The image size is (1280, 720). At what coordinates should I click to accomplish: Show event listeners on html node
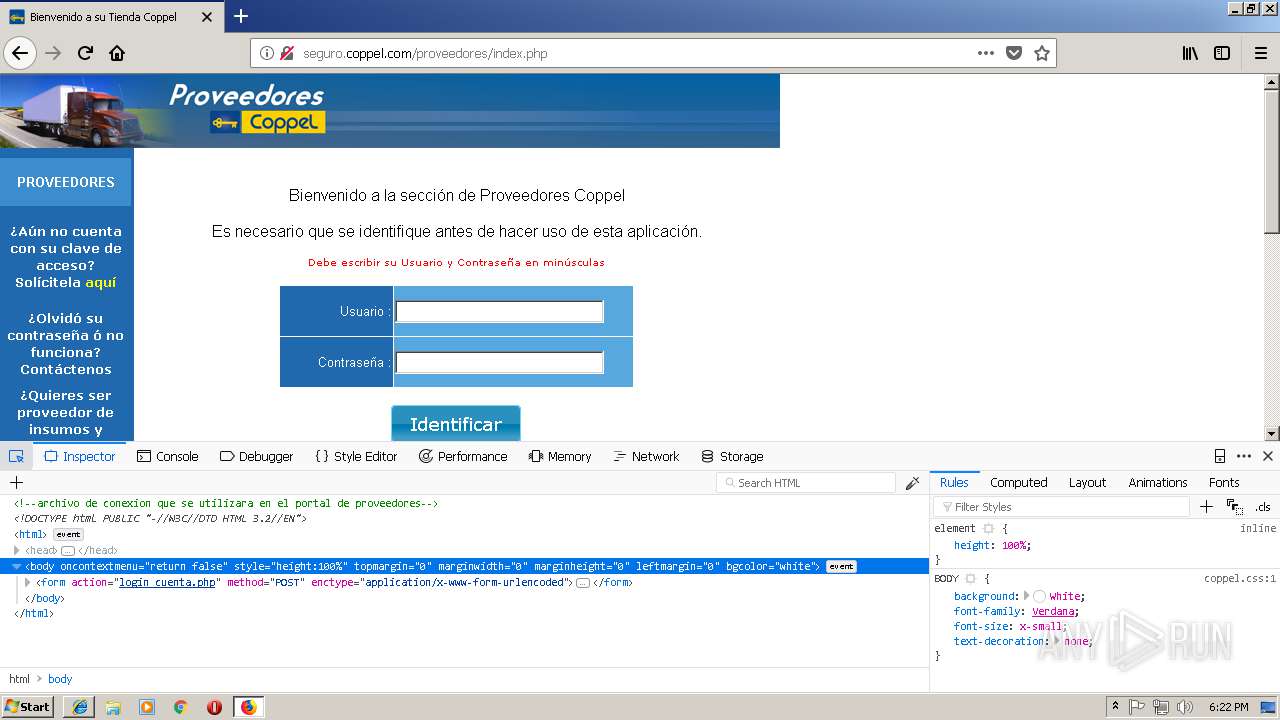[68, 535]
